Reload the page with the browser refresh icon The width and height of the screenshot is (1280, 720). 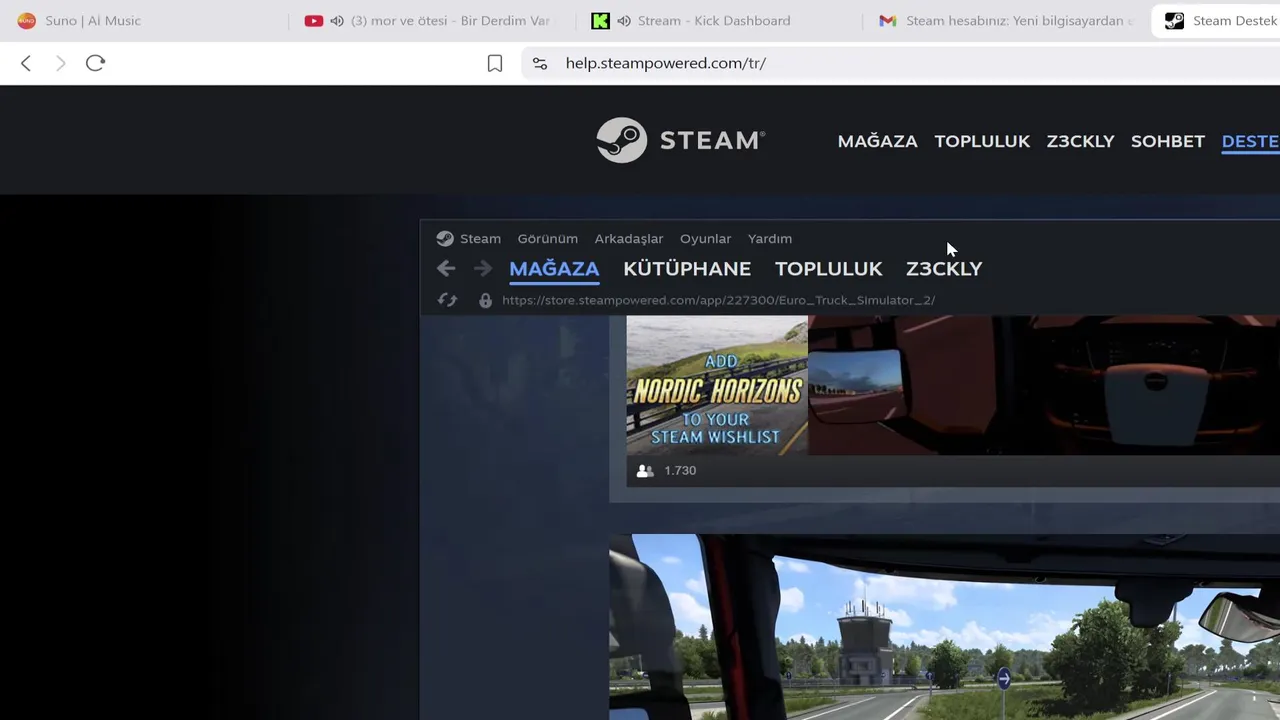click(95, 63)
